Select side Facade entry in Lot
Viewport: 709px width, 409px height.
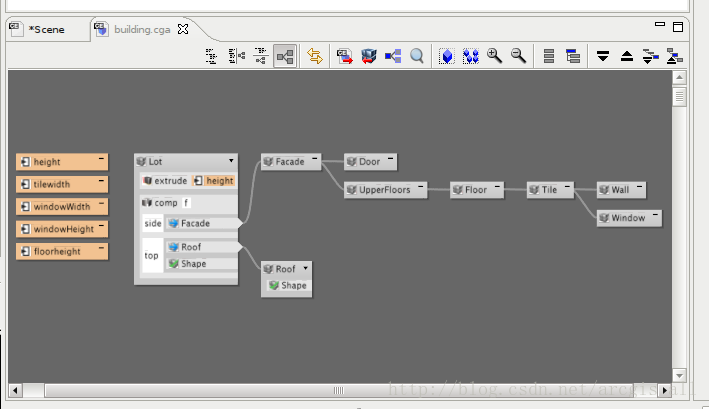[202, 223]
